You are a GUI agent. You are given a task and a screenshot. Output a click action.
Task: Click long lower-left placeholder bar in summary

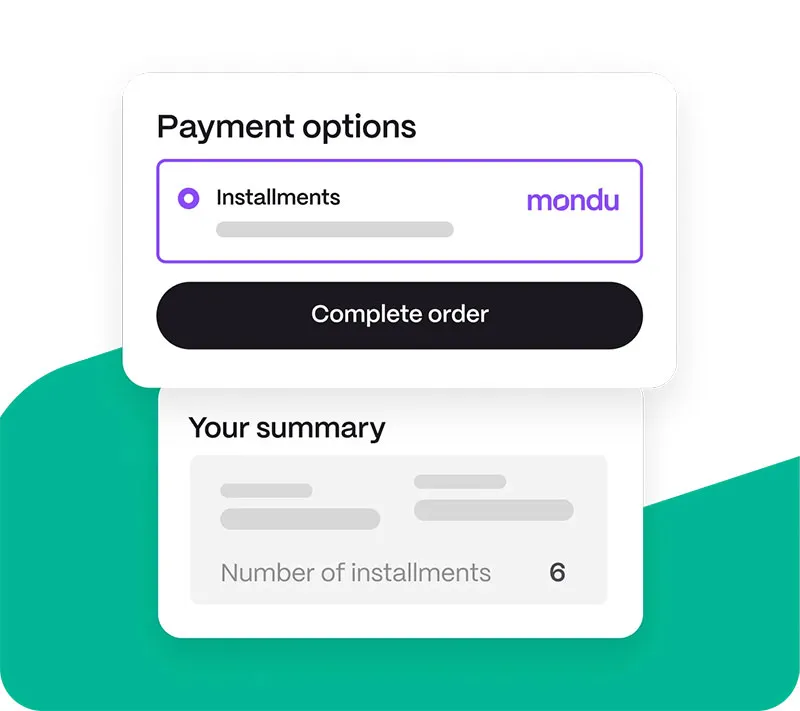pyautogui.click(x=300, y=519)
